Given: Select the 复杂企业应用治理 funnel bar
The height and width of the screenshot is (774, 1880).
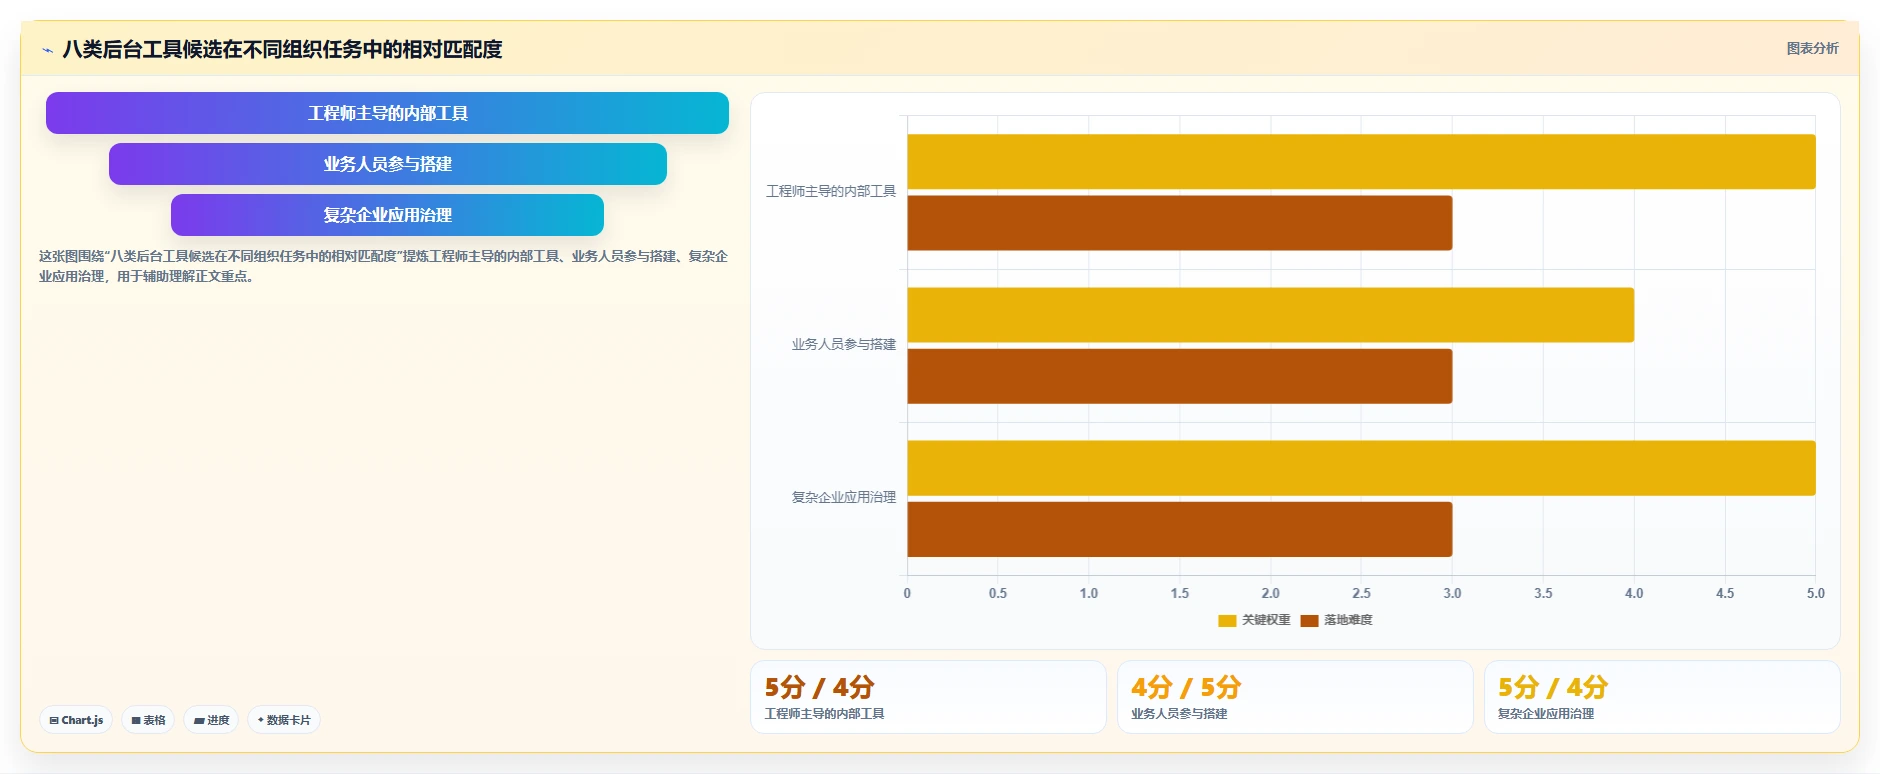Looking at the screenshot, I should point(387,215).
